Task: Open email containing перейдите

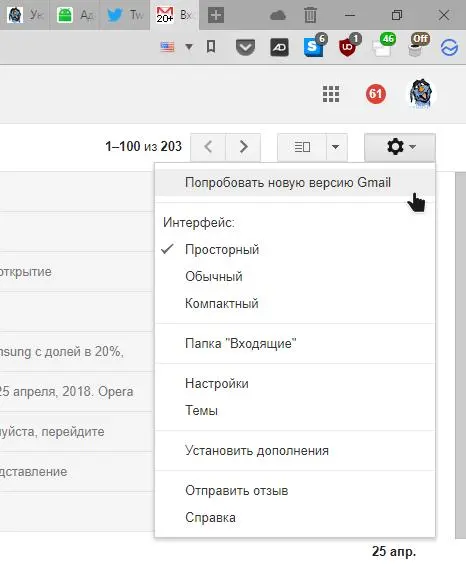Action: pos(77,431)
